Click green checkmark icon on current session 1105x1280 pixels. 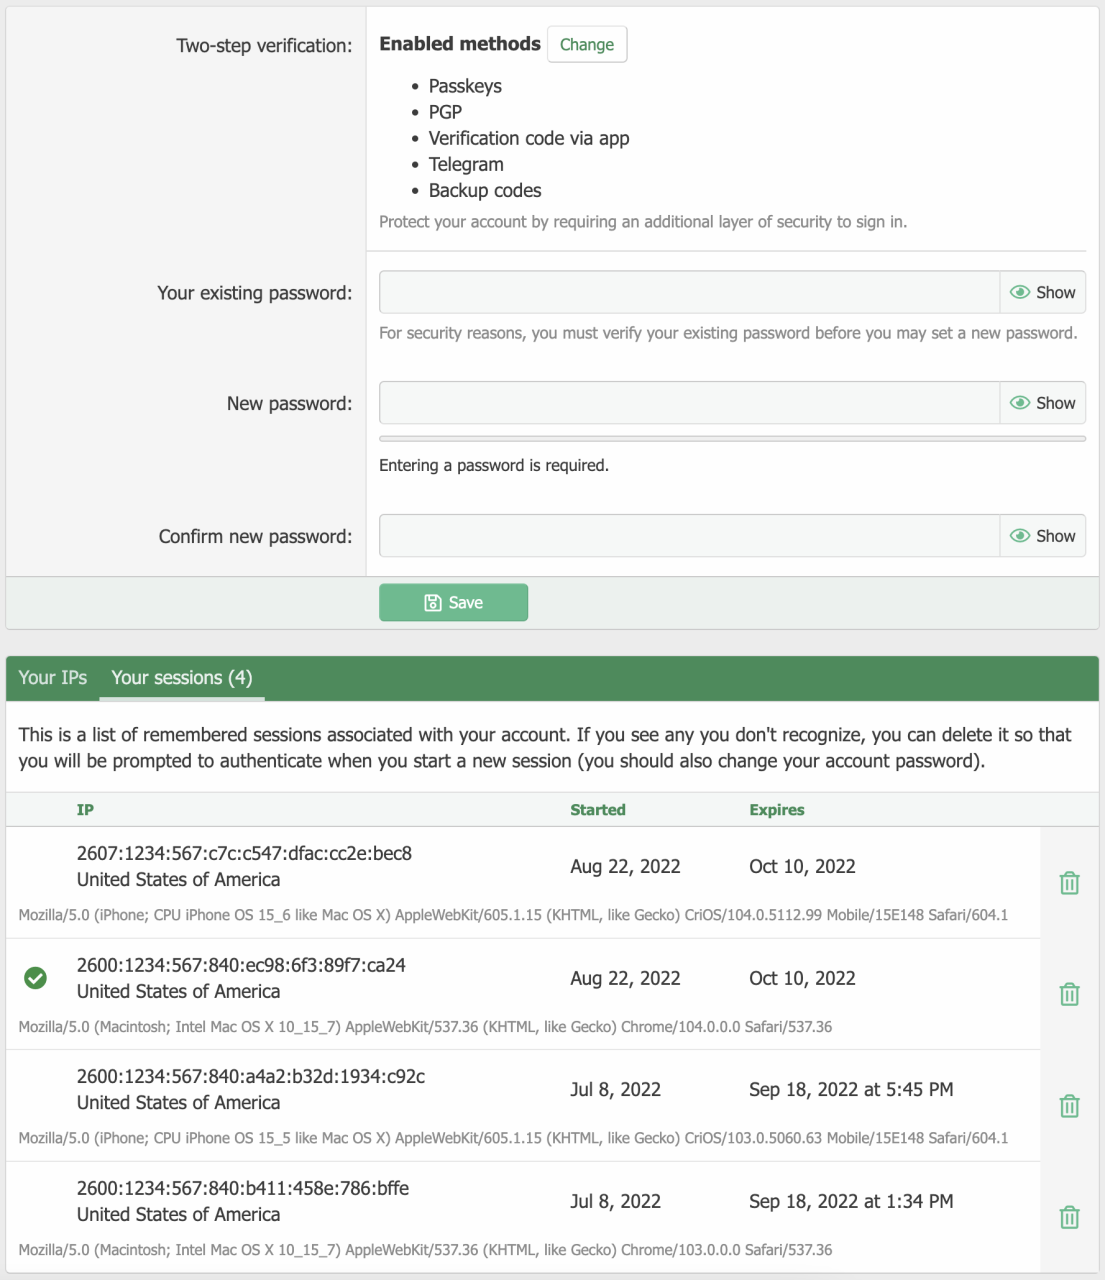pos(35,978)
